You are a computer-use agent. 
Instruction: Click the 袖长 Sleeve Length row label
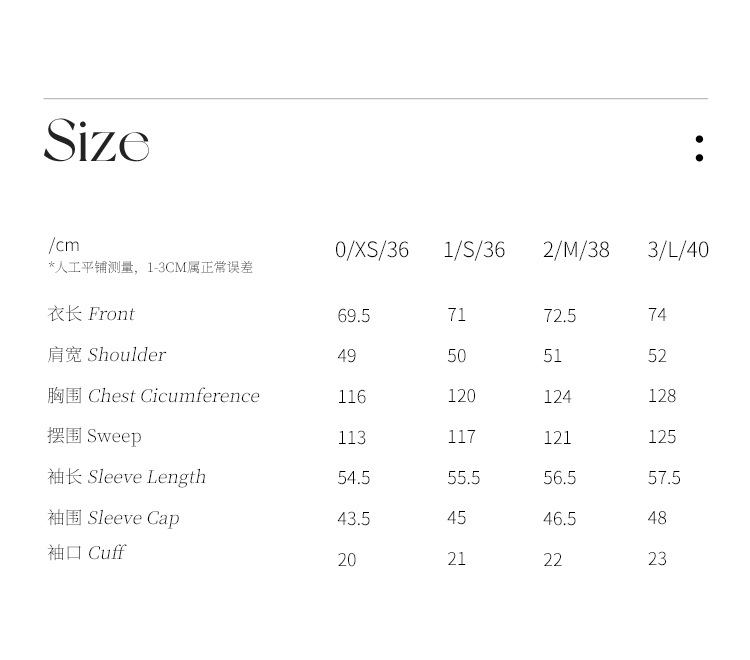tap(126, 477)
